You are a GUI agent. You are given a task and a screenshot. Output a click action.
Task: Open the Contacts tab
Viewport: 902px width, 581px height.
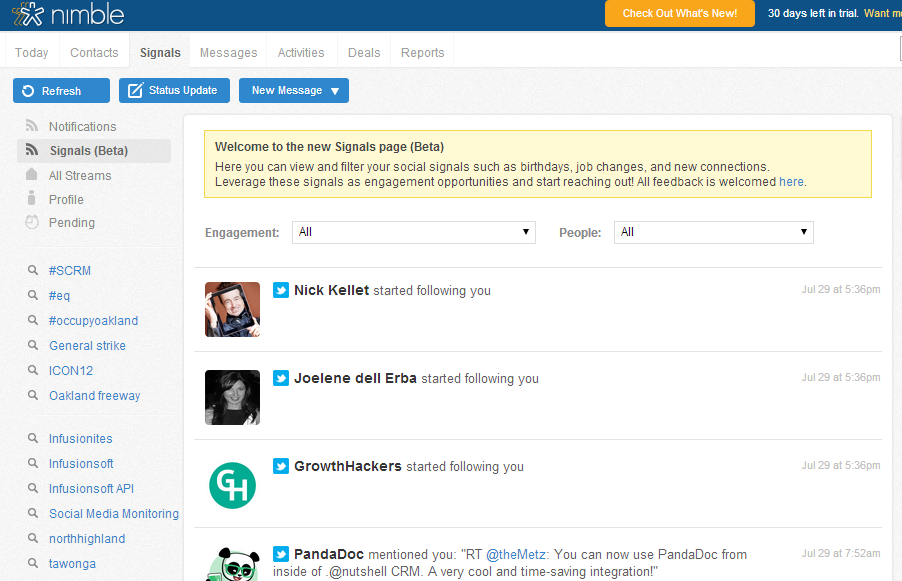coord(94,52)
